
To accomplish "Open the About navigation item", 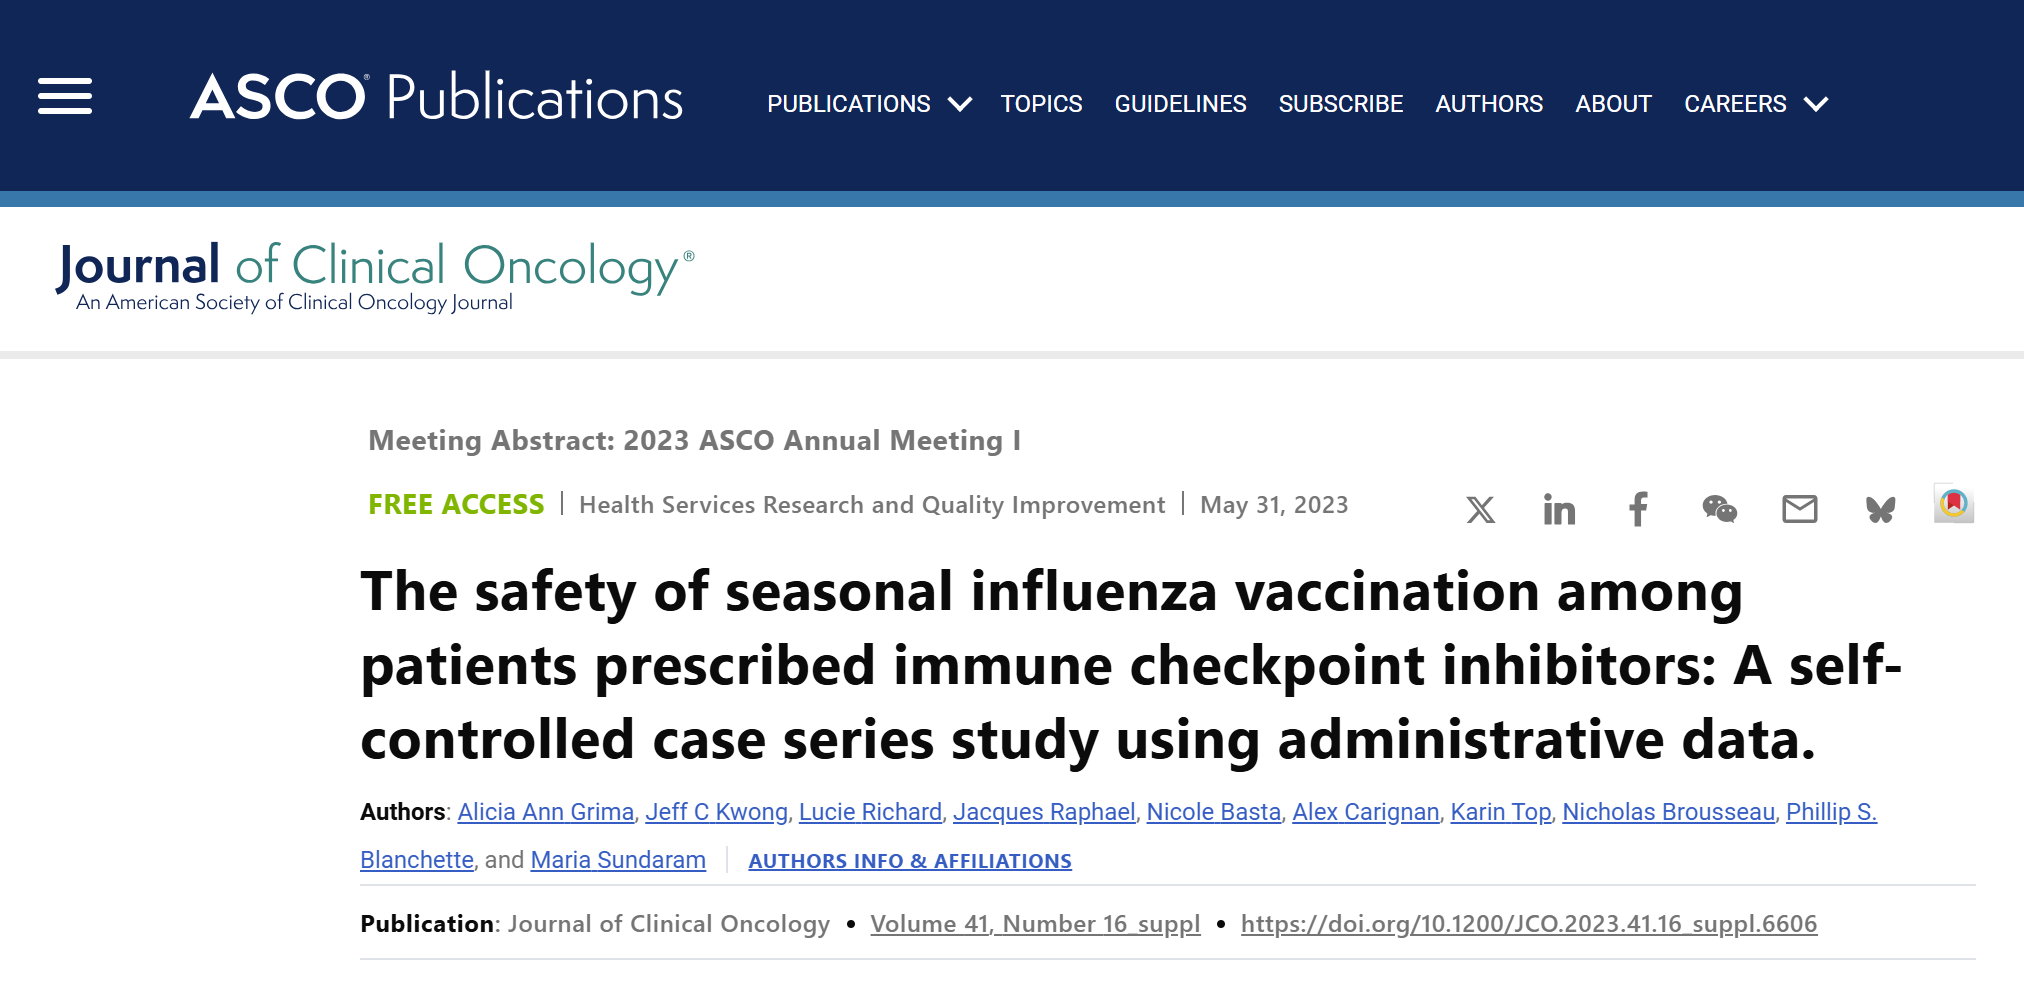I will point(1613,104).
